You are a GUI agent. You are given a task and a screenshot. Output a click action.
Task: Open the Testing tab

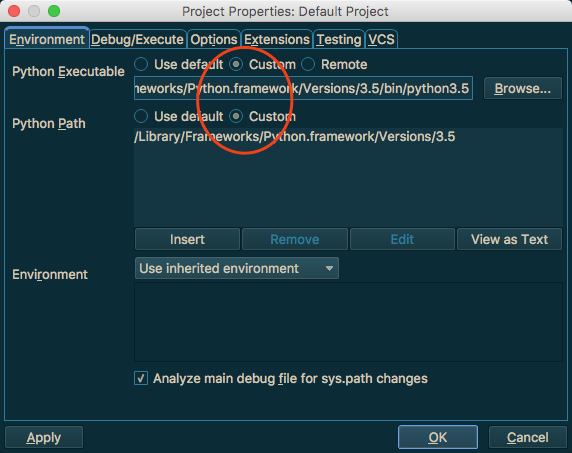[339, 39]
